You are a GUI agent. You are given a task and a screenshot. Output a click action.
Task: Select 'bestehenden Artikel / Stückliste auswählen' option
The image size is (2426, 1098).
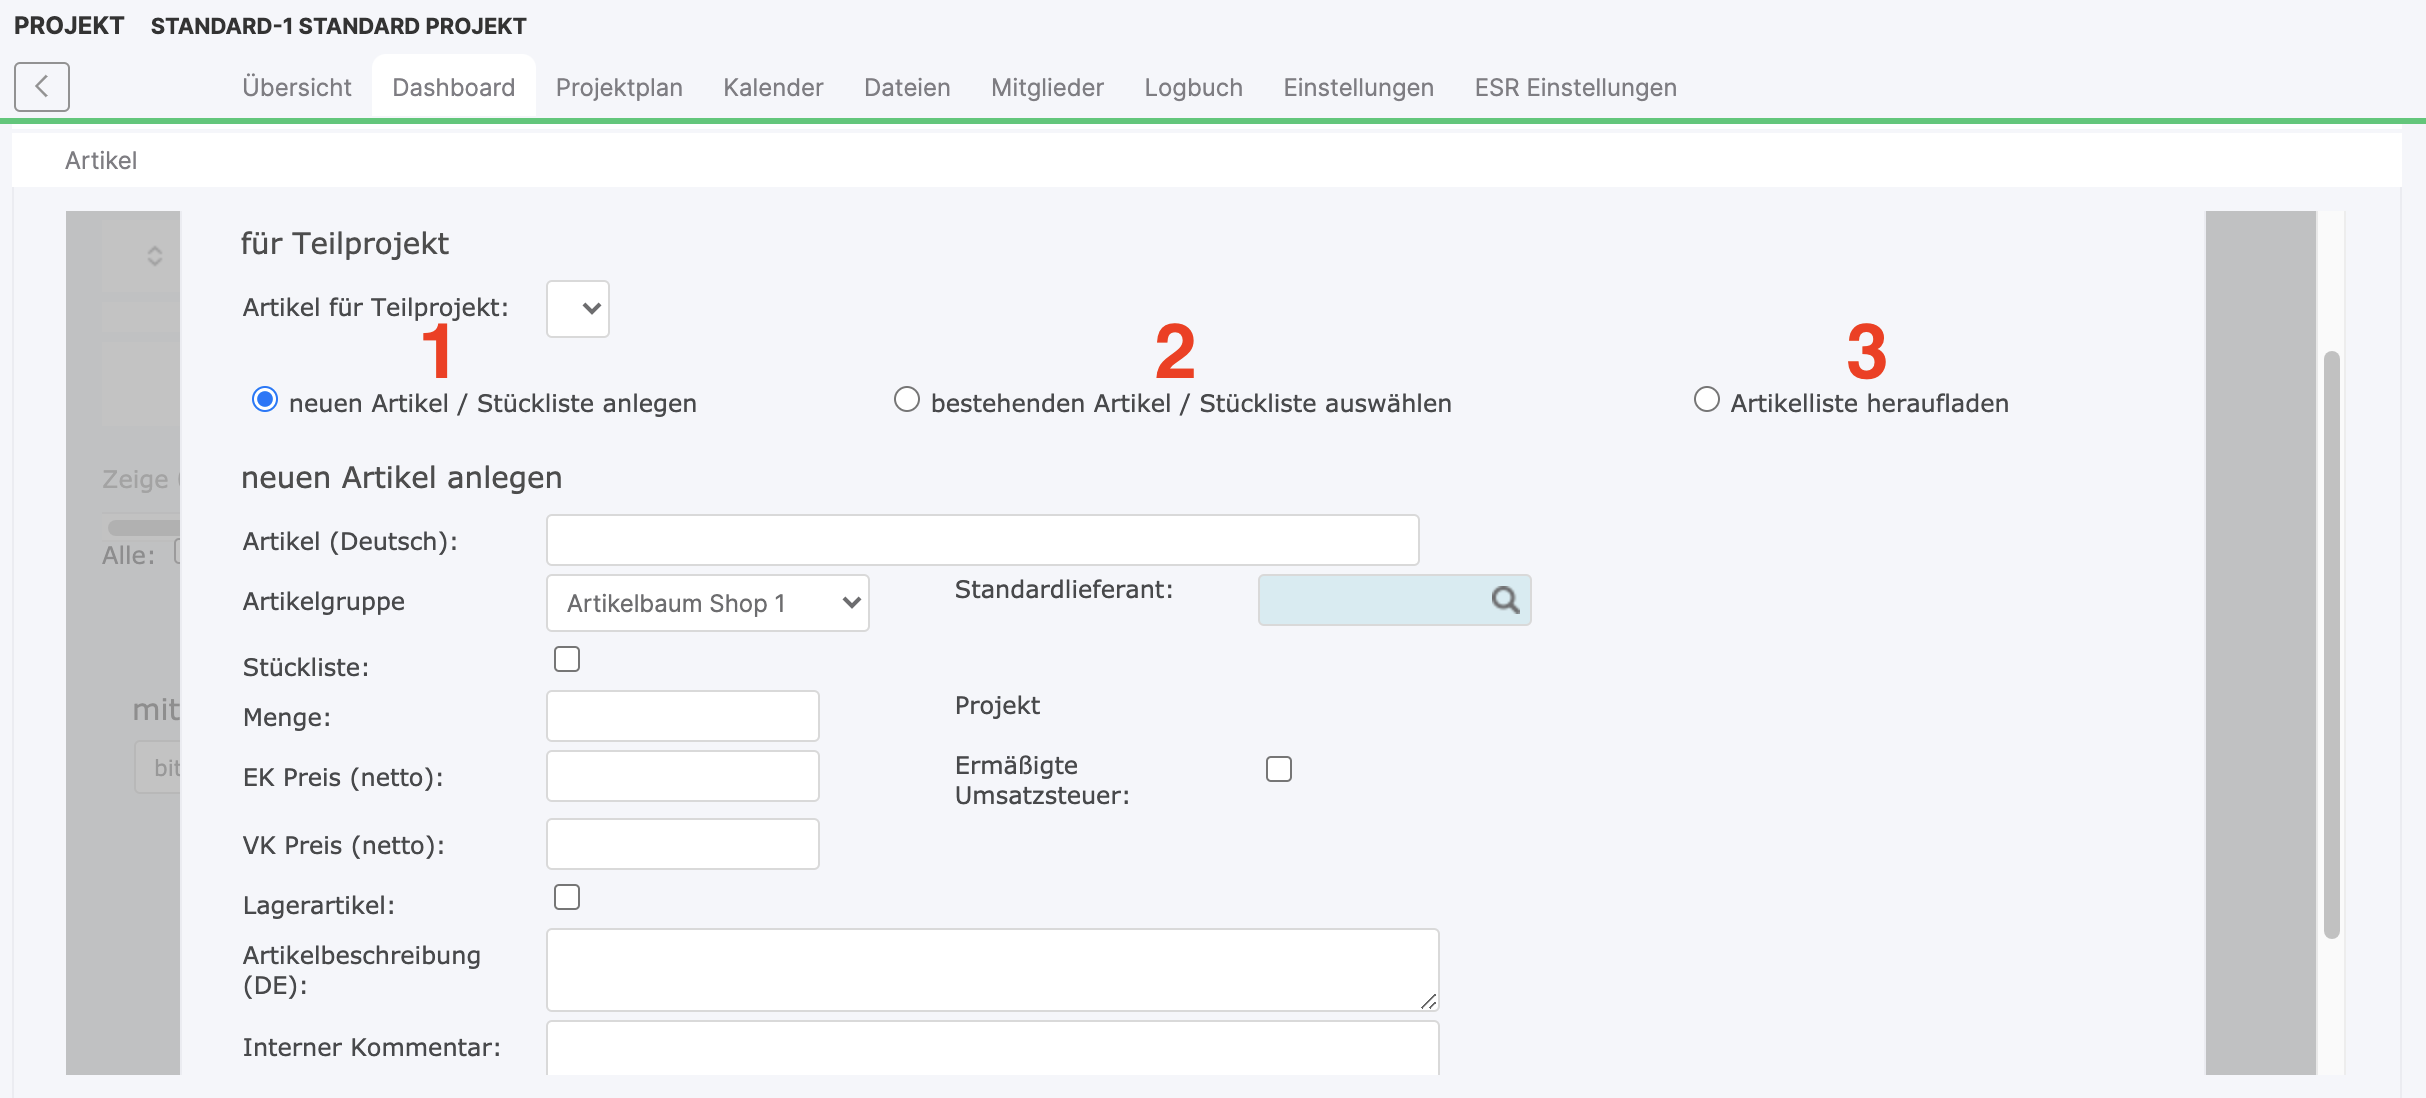pos(906,400)
